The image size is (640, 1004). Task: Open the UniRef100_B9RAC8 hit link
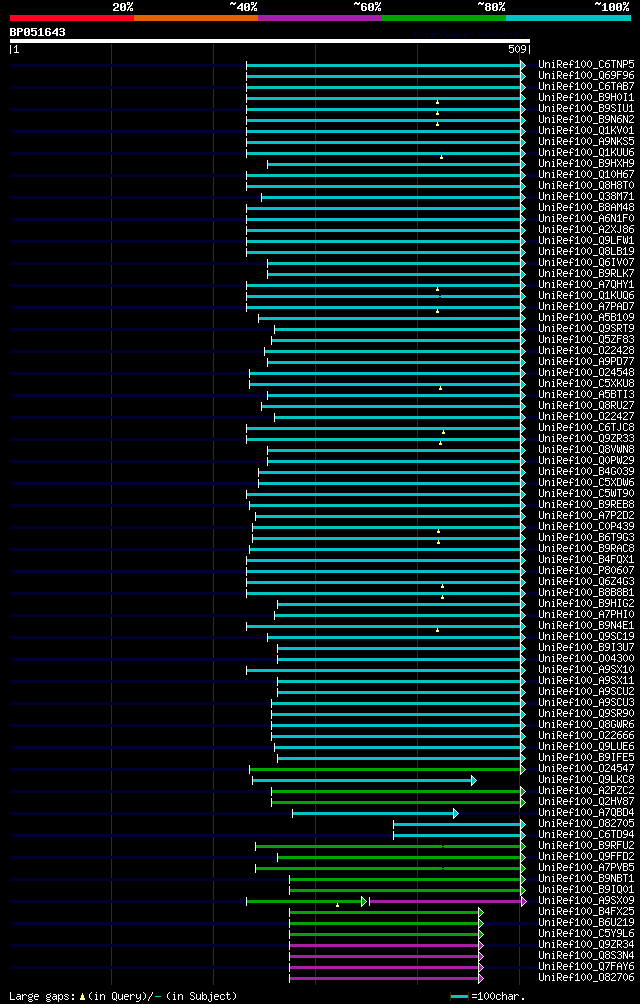586,549
